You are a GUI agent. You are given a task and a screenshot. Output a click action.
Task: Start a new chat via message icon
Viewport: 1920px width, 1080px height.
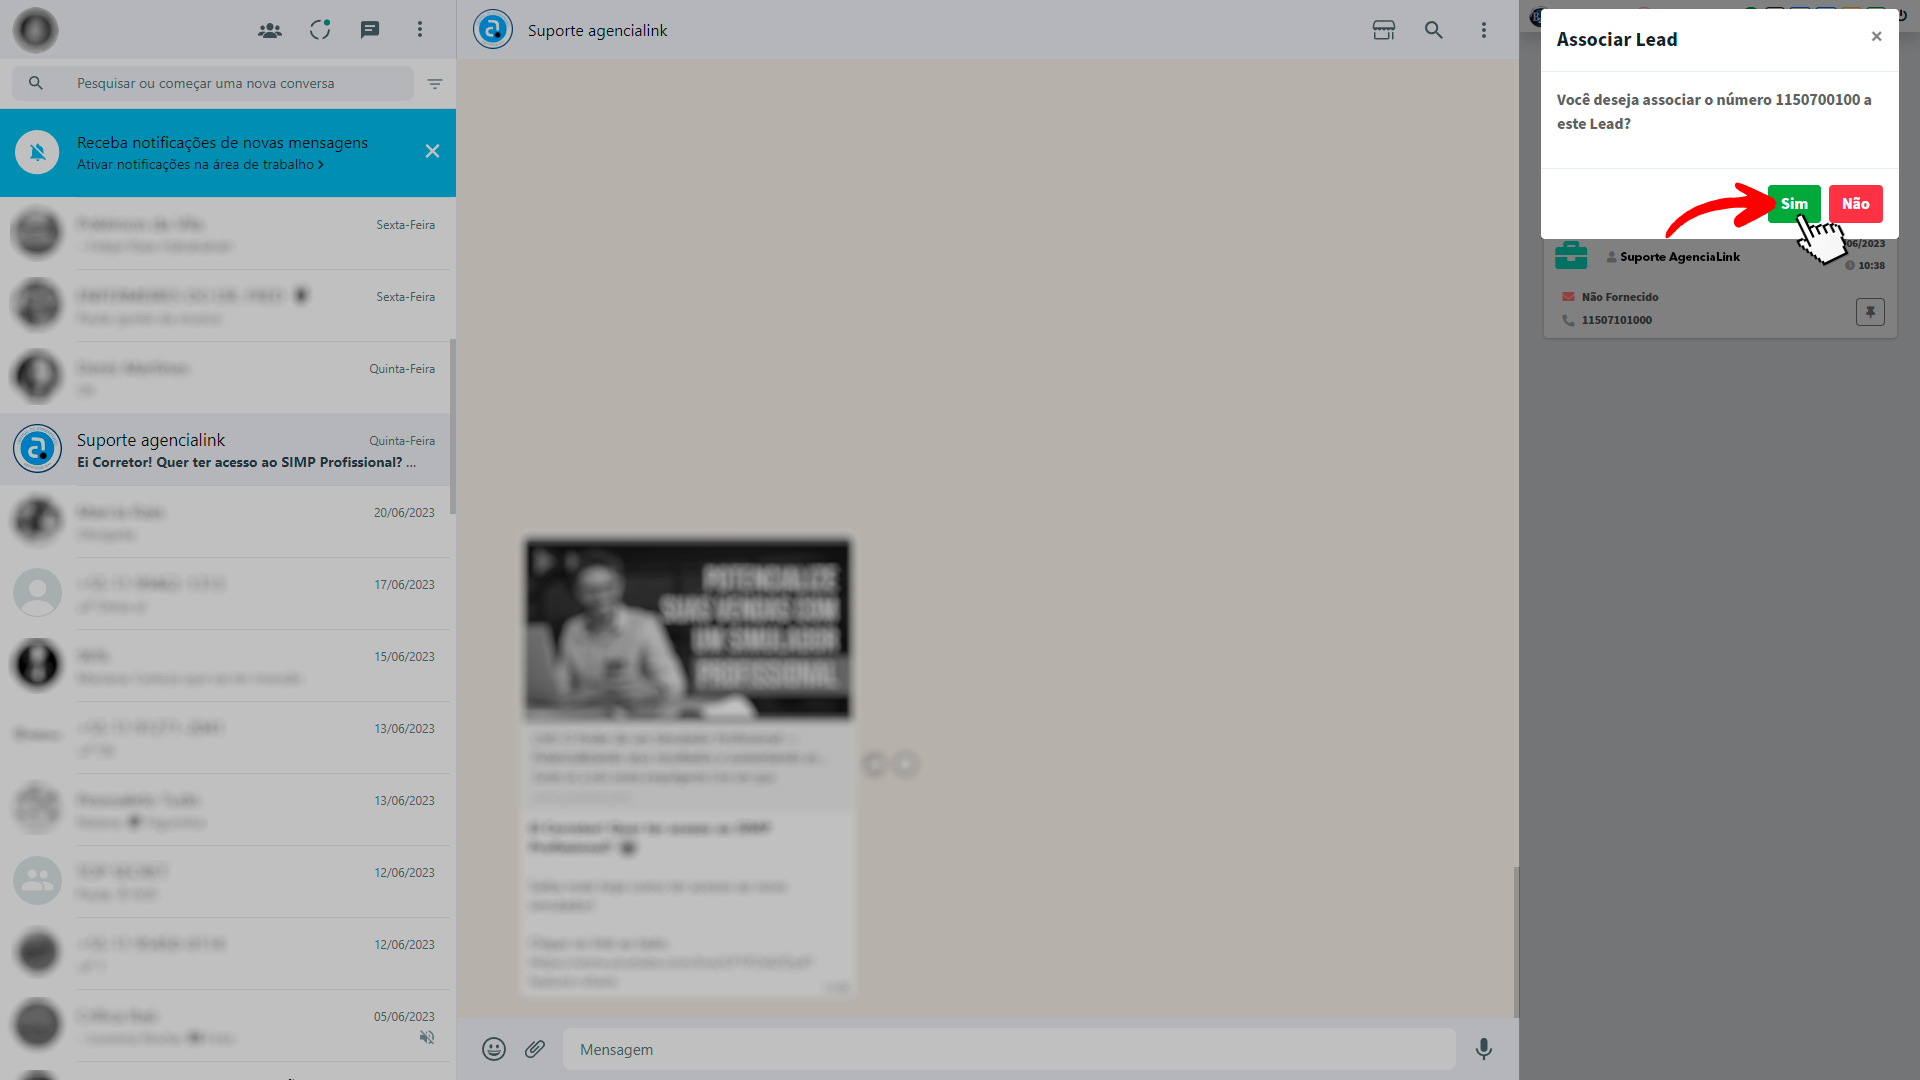click(x=370, y=30)
